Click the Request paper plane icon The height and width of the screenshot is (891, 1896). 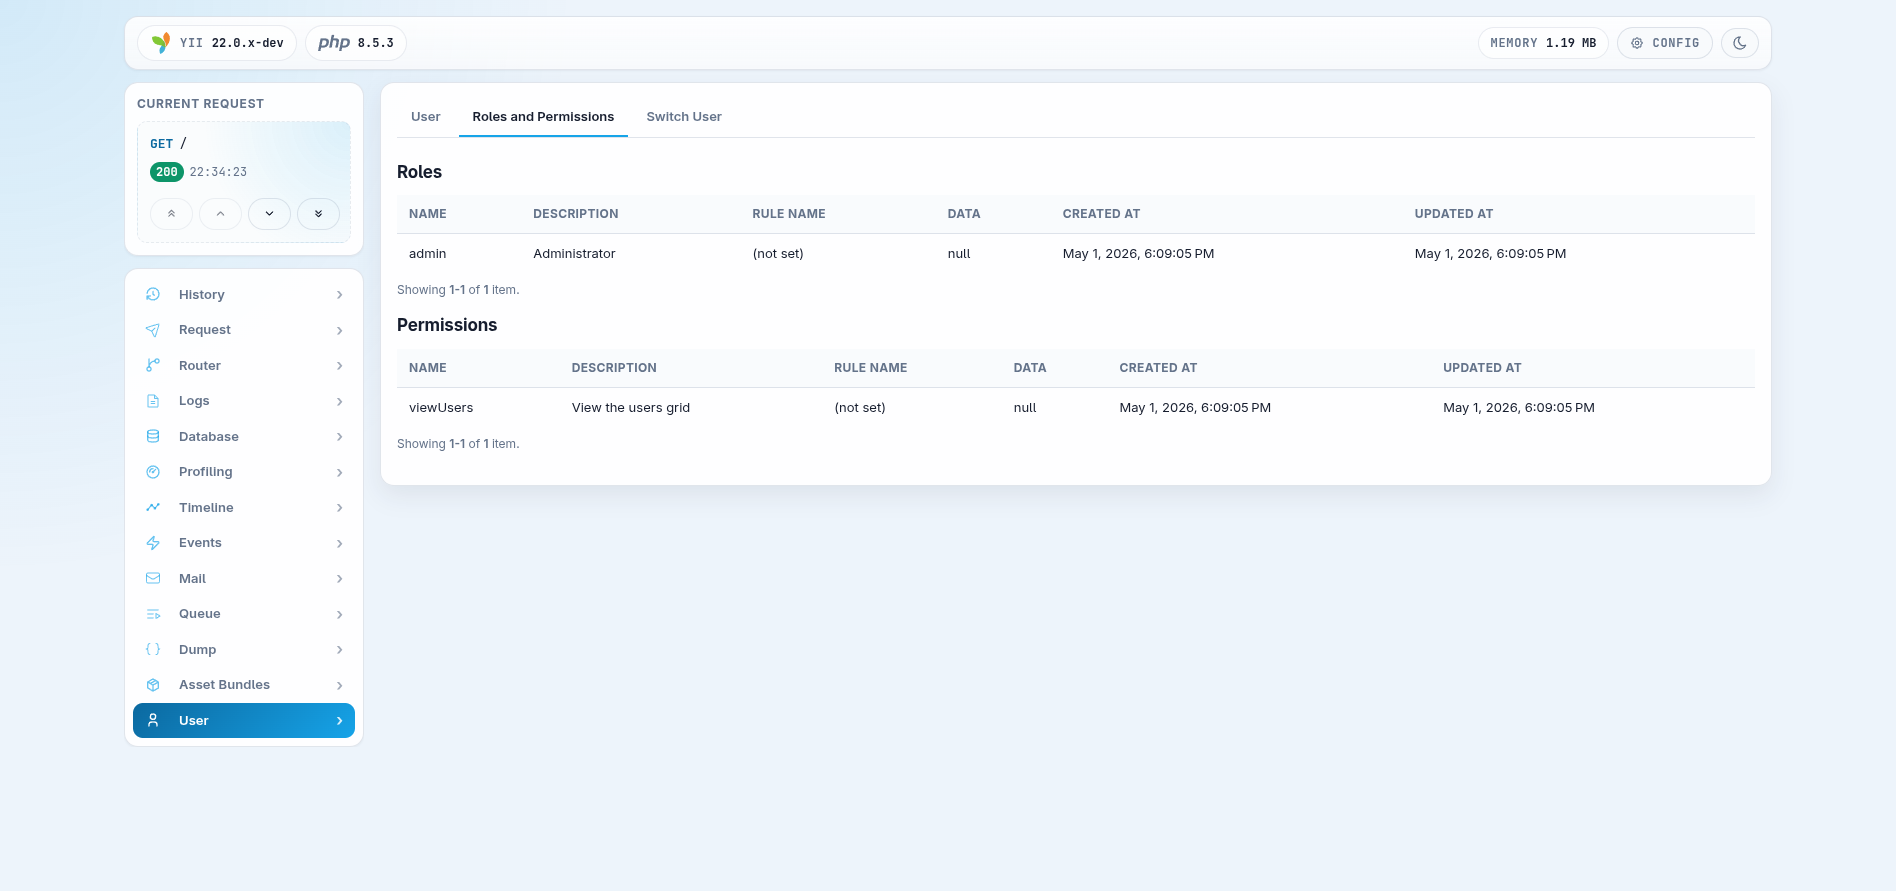153,330
